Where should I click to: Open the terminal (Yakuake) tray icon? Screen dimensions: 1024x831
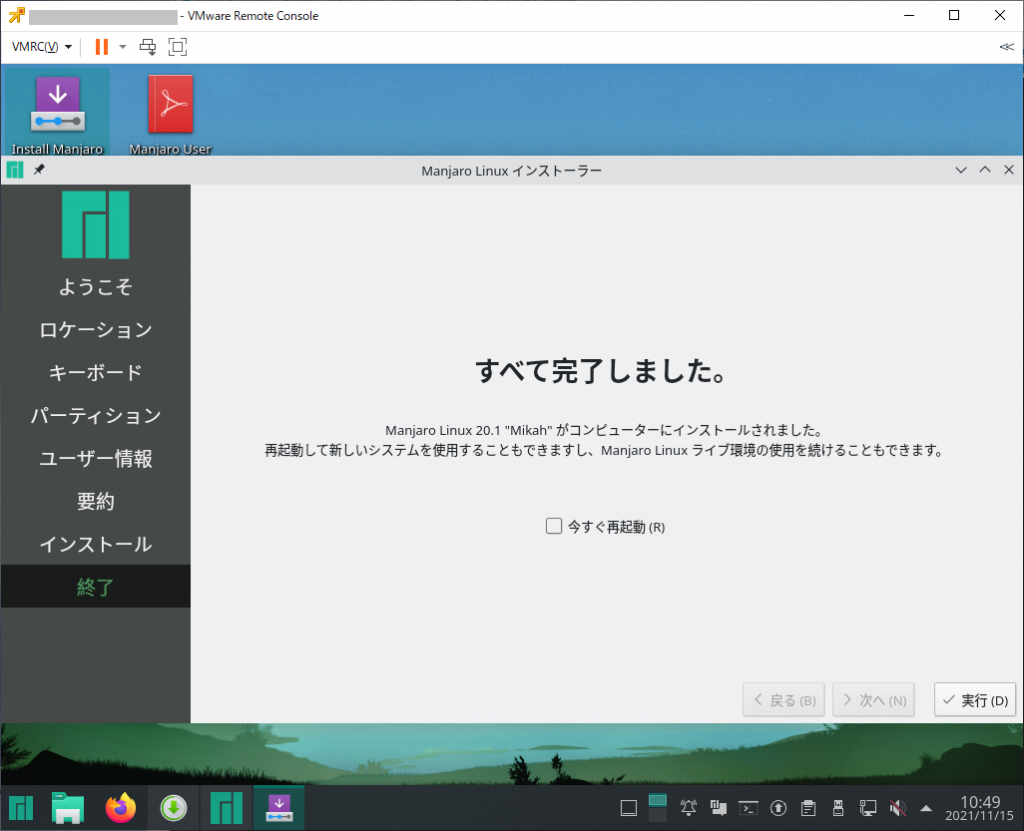click(x=748, y=809)
